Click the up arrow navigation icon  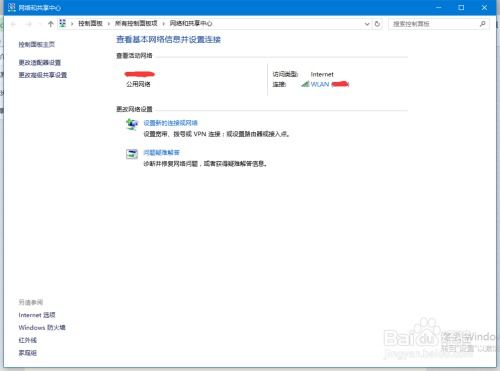51,24
